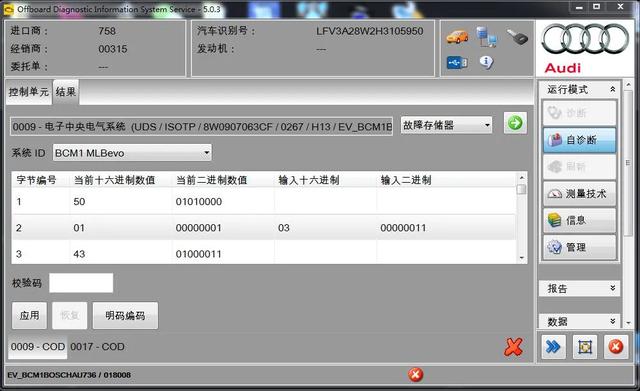The height and width of the screenshot is (391, 640).
Task: Switch to the 控制单元 tab
Action: tap(29, 92)
